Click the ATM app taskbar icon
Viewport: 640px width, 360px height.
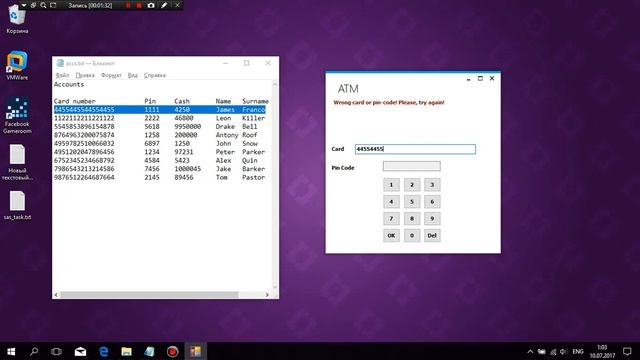(x=196, y=351)
